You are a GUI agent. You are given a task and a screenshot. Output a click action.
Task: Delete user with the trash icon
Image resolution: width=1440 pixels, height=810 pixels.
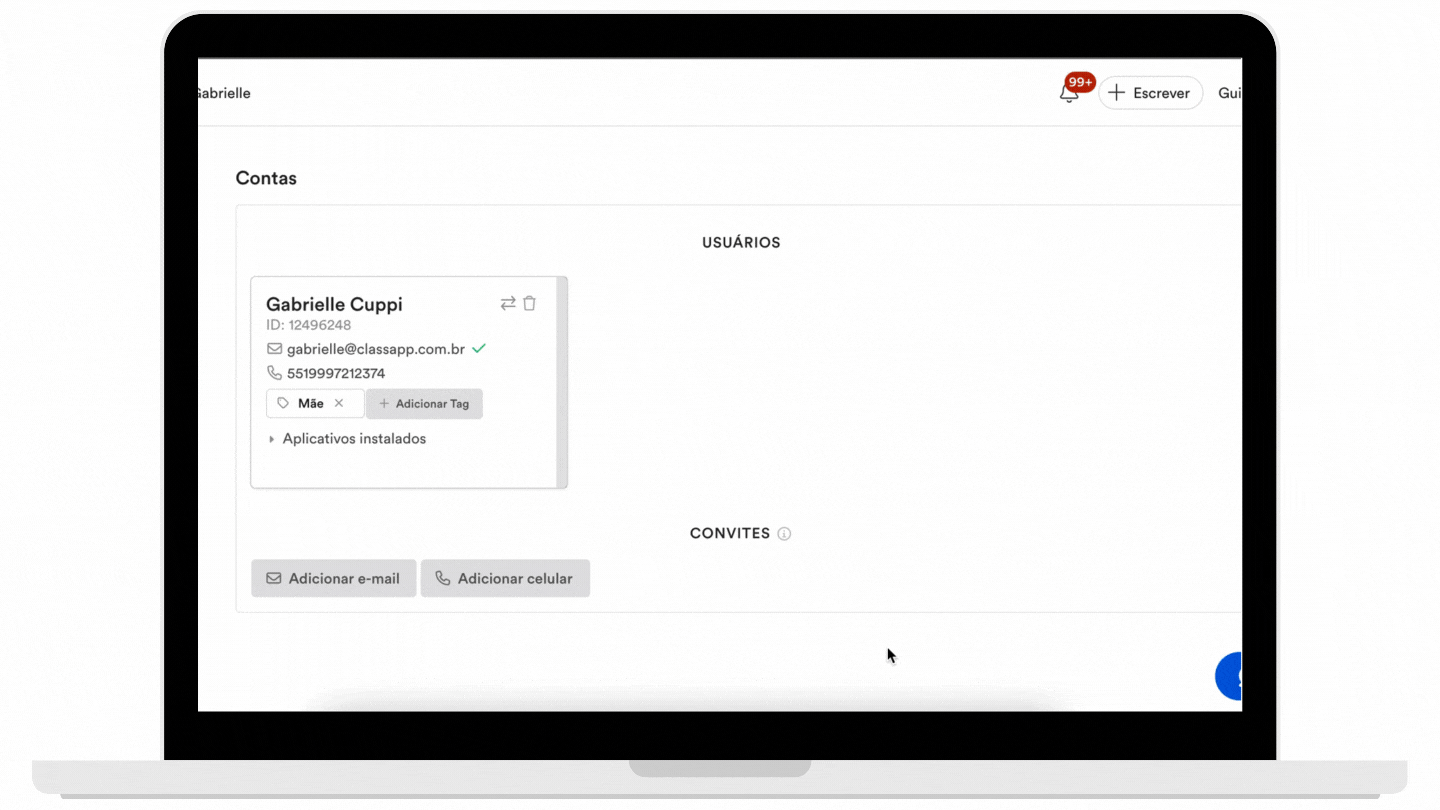coord(530,303)
